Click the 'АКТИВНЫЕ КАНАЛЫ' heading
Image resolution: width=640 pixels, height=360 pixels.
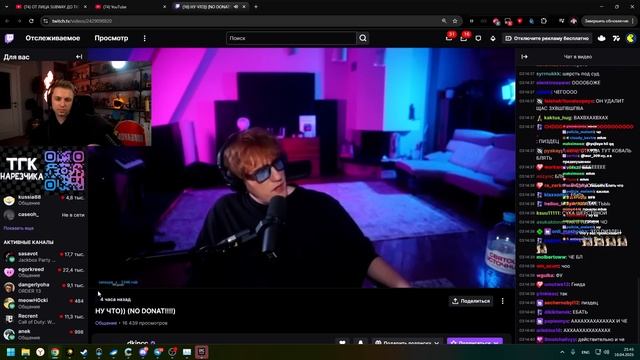(29, 242)
